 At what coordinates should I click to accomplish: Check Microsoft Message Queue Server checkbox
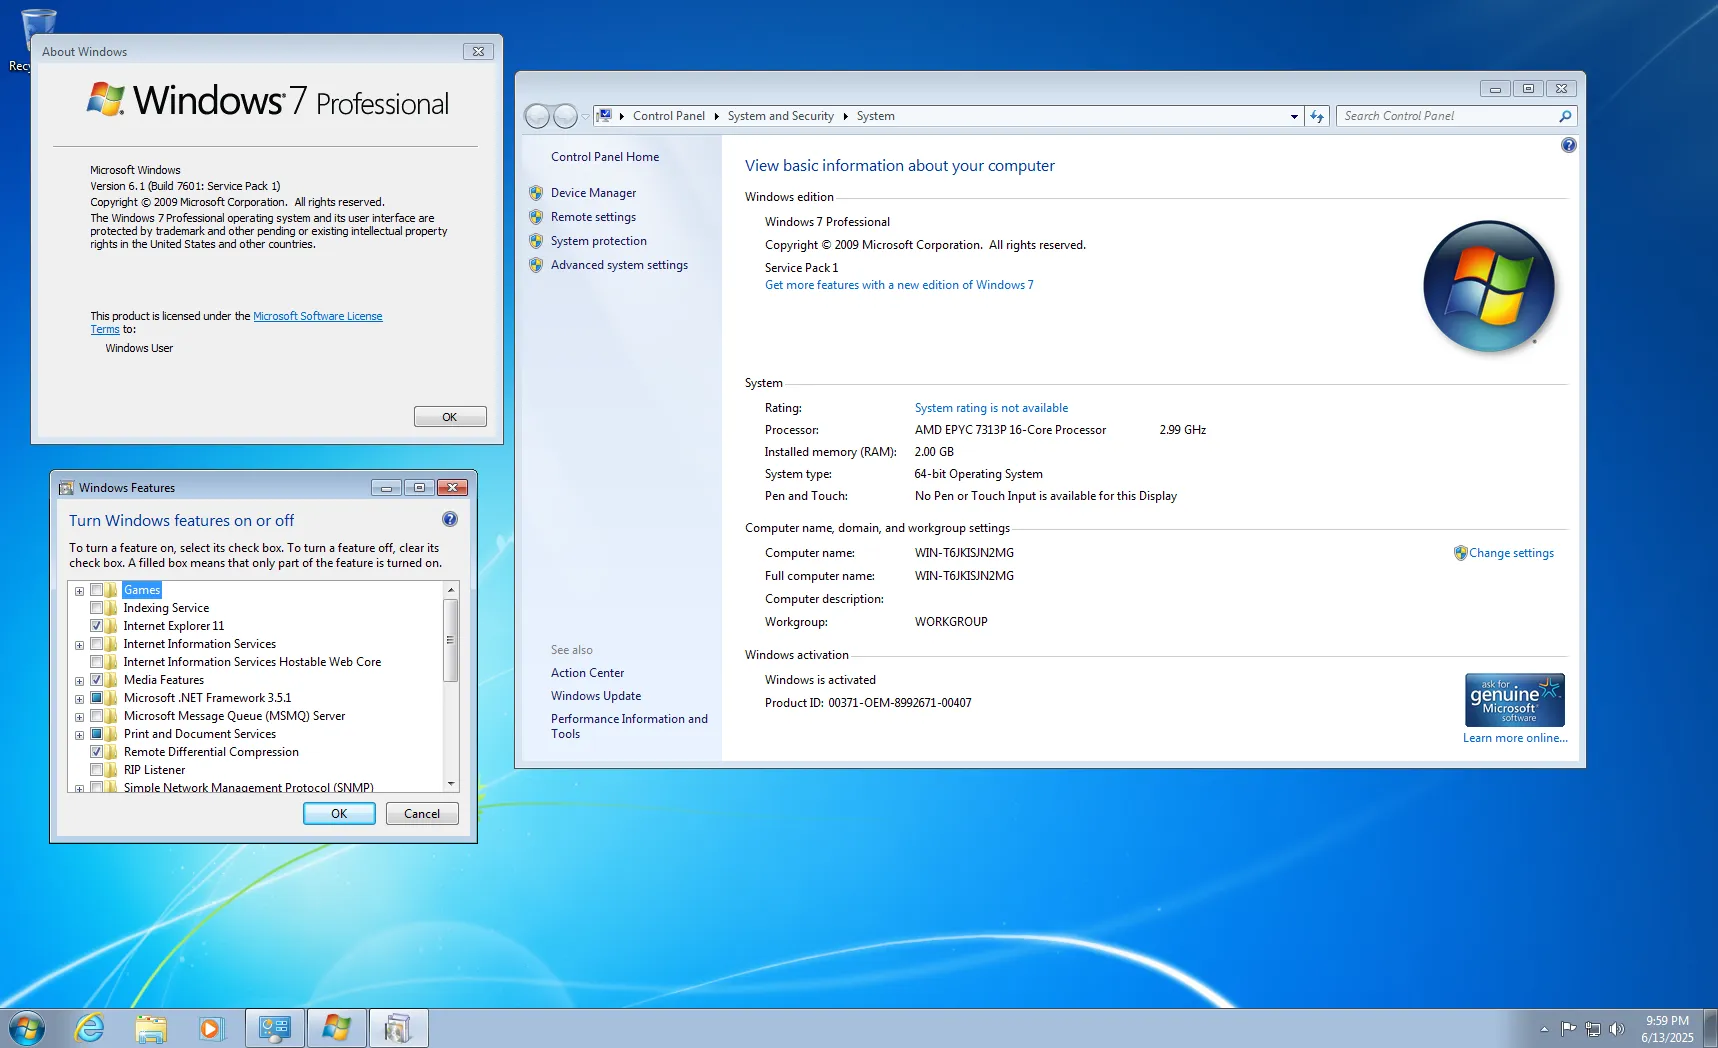tap(96, 716)
